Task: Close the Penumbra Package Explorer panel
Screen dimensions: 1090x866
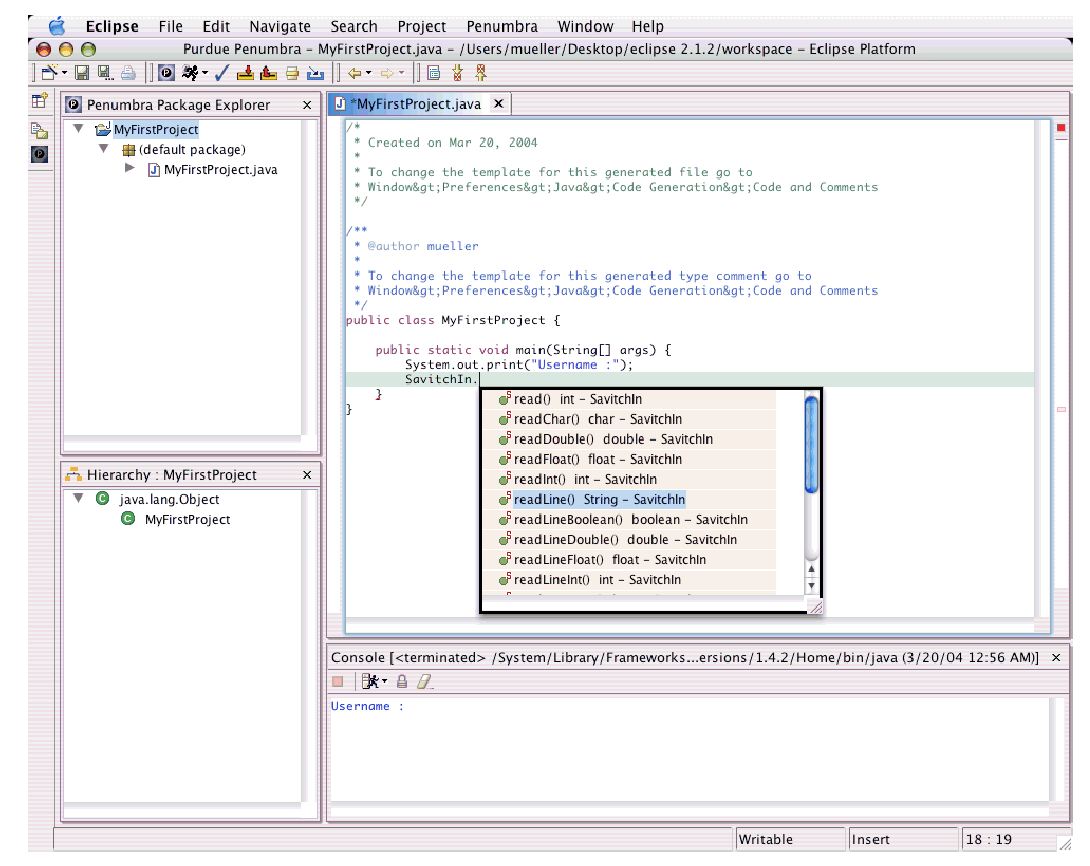Action: pos(307,105)
